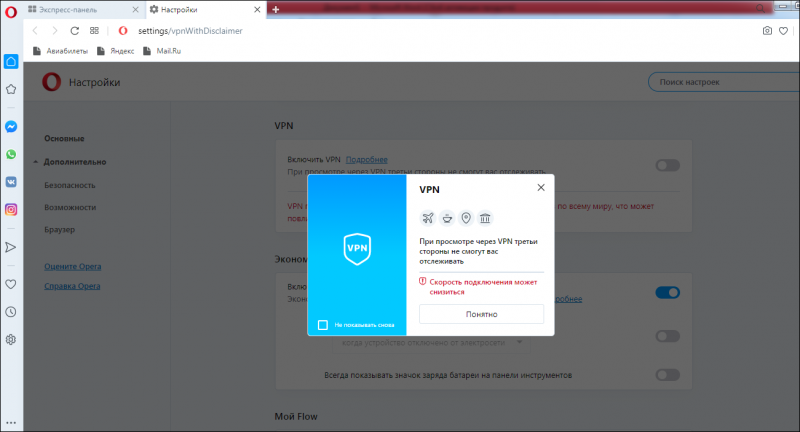Open 'Основные' settings section
The height and width of the screenshot is (432, 800).
tap(64, 138)
